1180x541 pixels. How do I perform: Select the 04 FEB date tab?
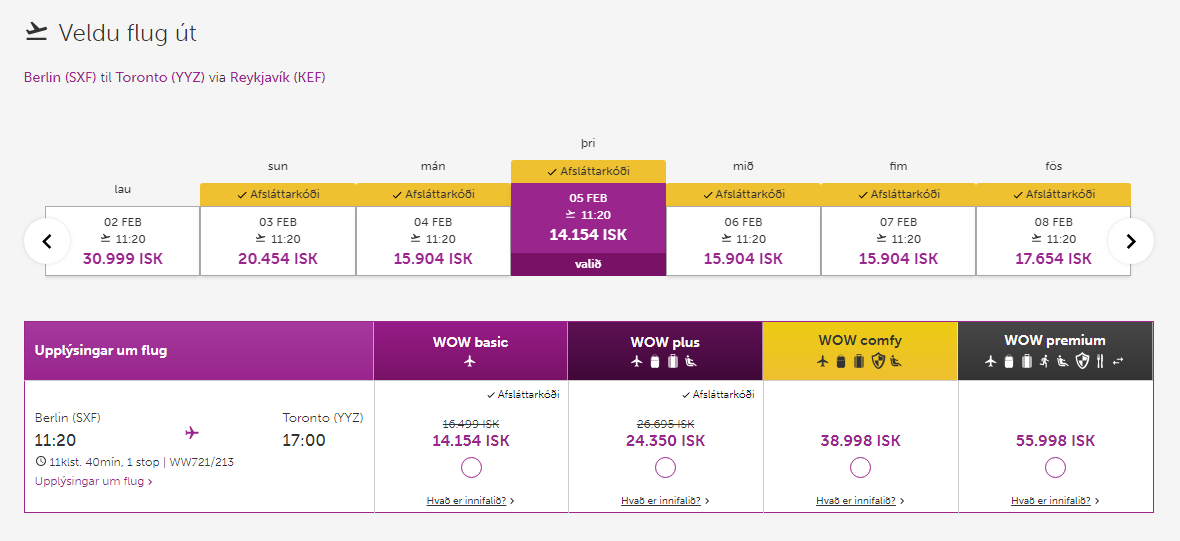point(433,240)
